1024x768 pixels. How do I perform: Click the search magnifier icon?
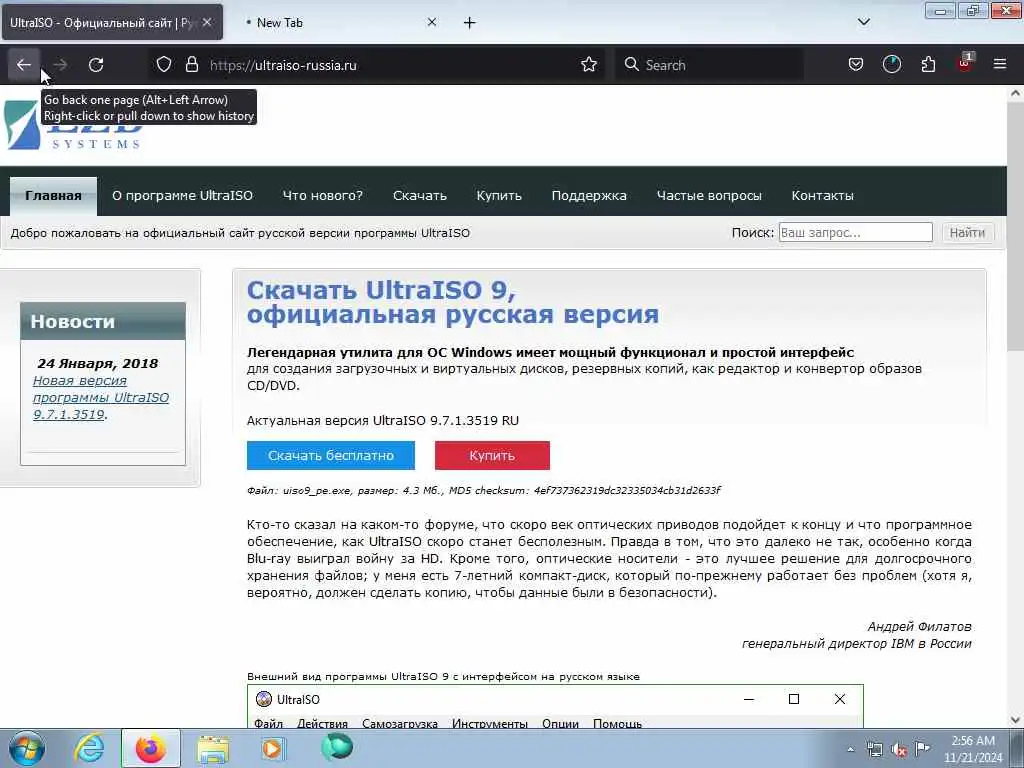(x=632, y=65)
